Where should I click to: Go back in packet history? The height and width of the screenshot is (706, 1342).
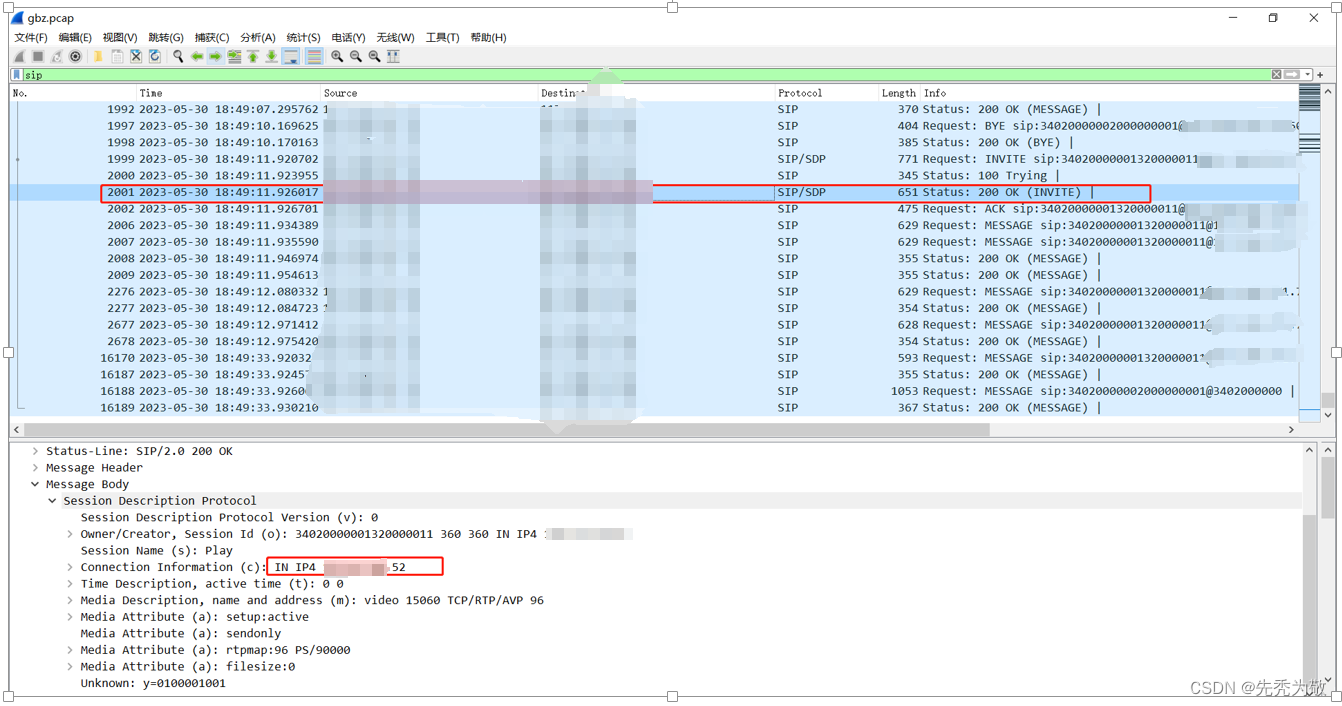197,57
